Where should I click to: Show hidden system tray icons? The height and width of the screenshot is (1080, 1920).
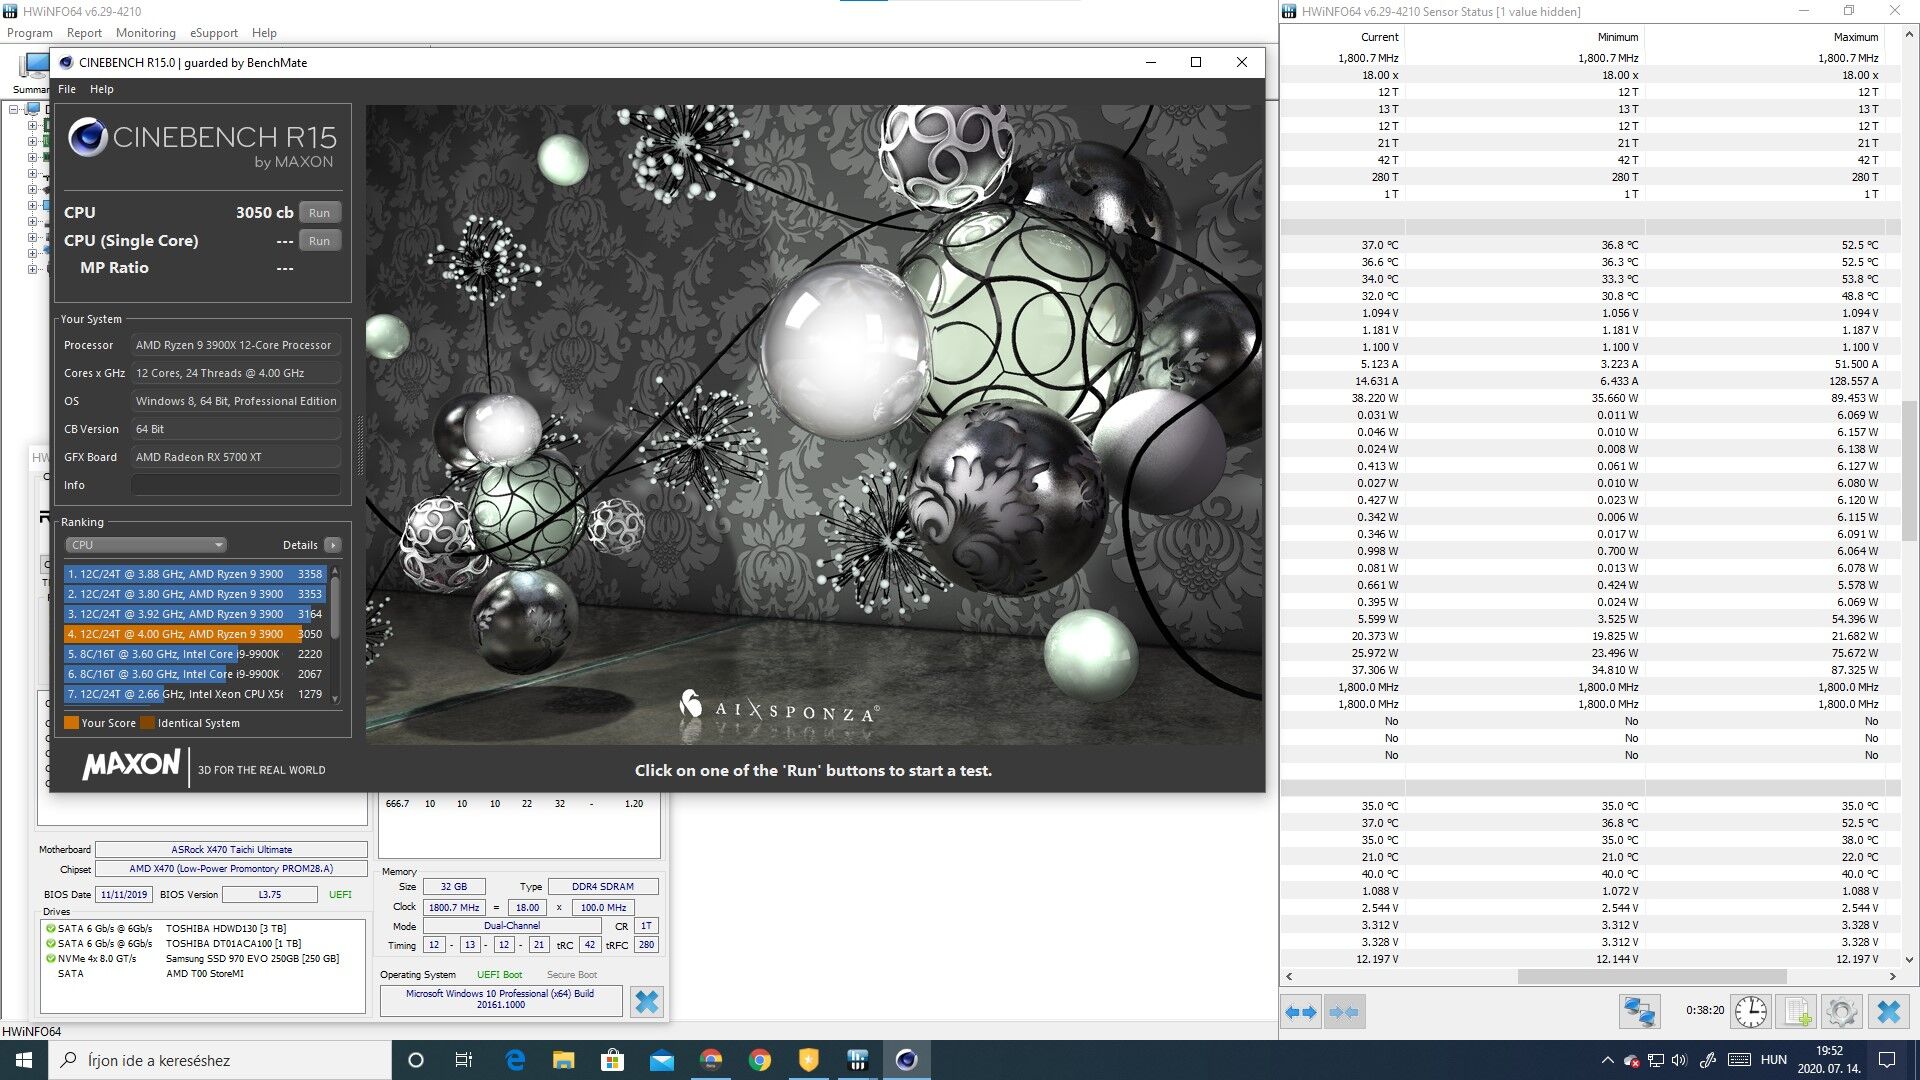pyautogui.click(x=1607, y=1060)
